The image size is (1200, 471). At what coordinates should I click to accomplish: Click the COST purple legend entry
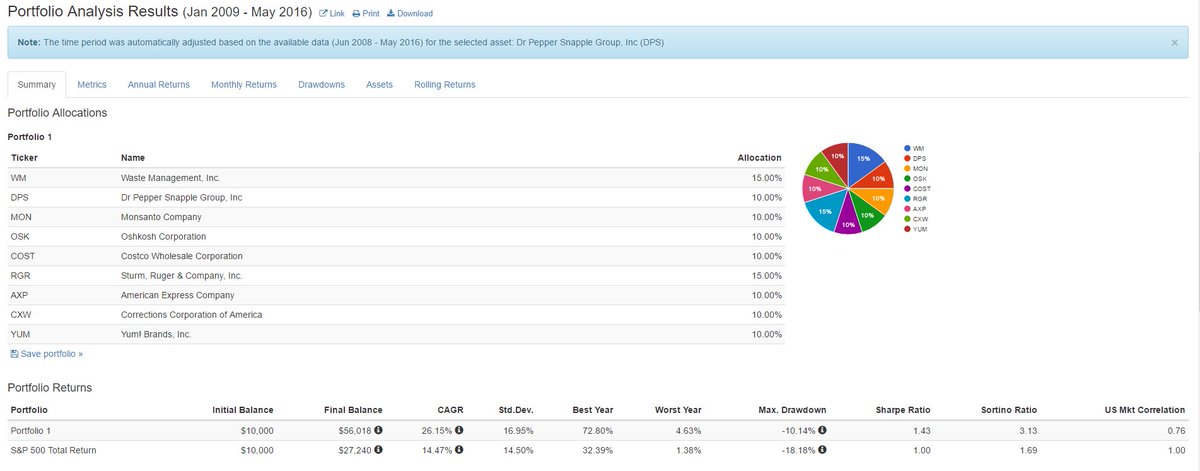(917, 188)
